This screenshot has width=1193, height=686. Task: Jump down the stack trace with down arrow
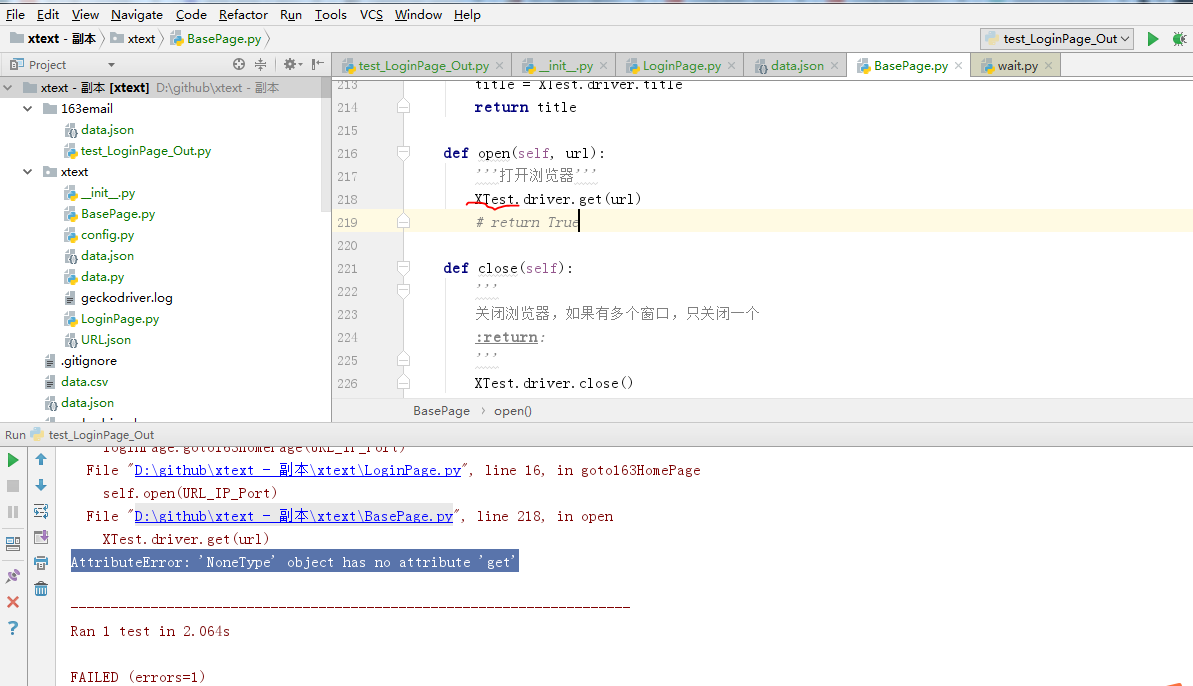pos(41,485)
